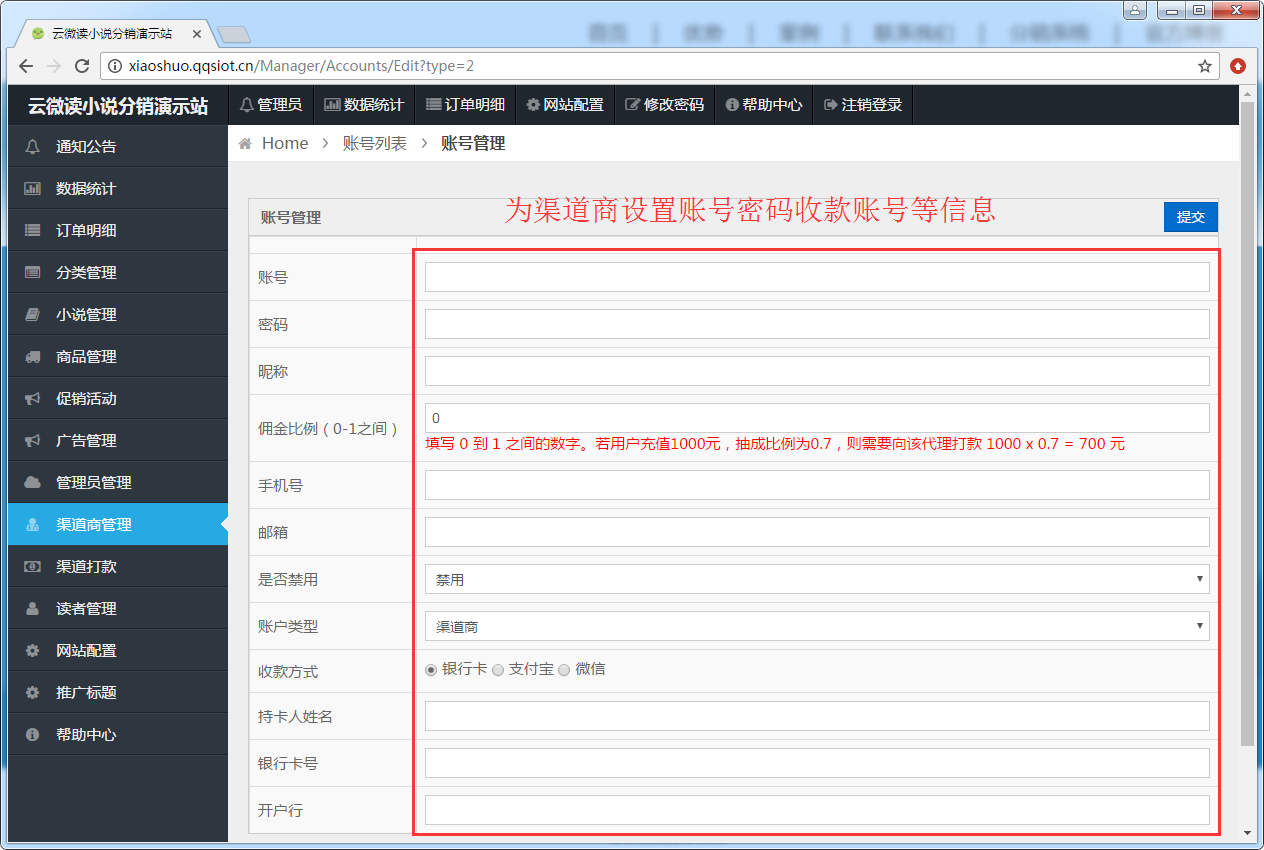Click the 昵称 input field

tap(817, 371)
